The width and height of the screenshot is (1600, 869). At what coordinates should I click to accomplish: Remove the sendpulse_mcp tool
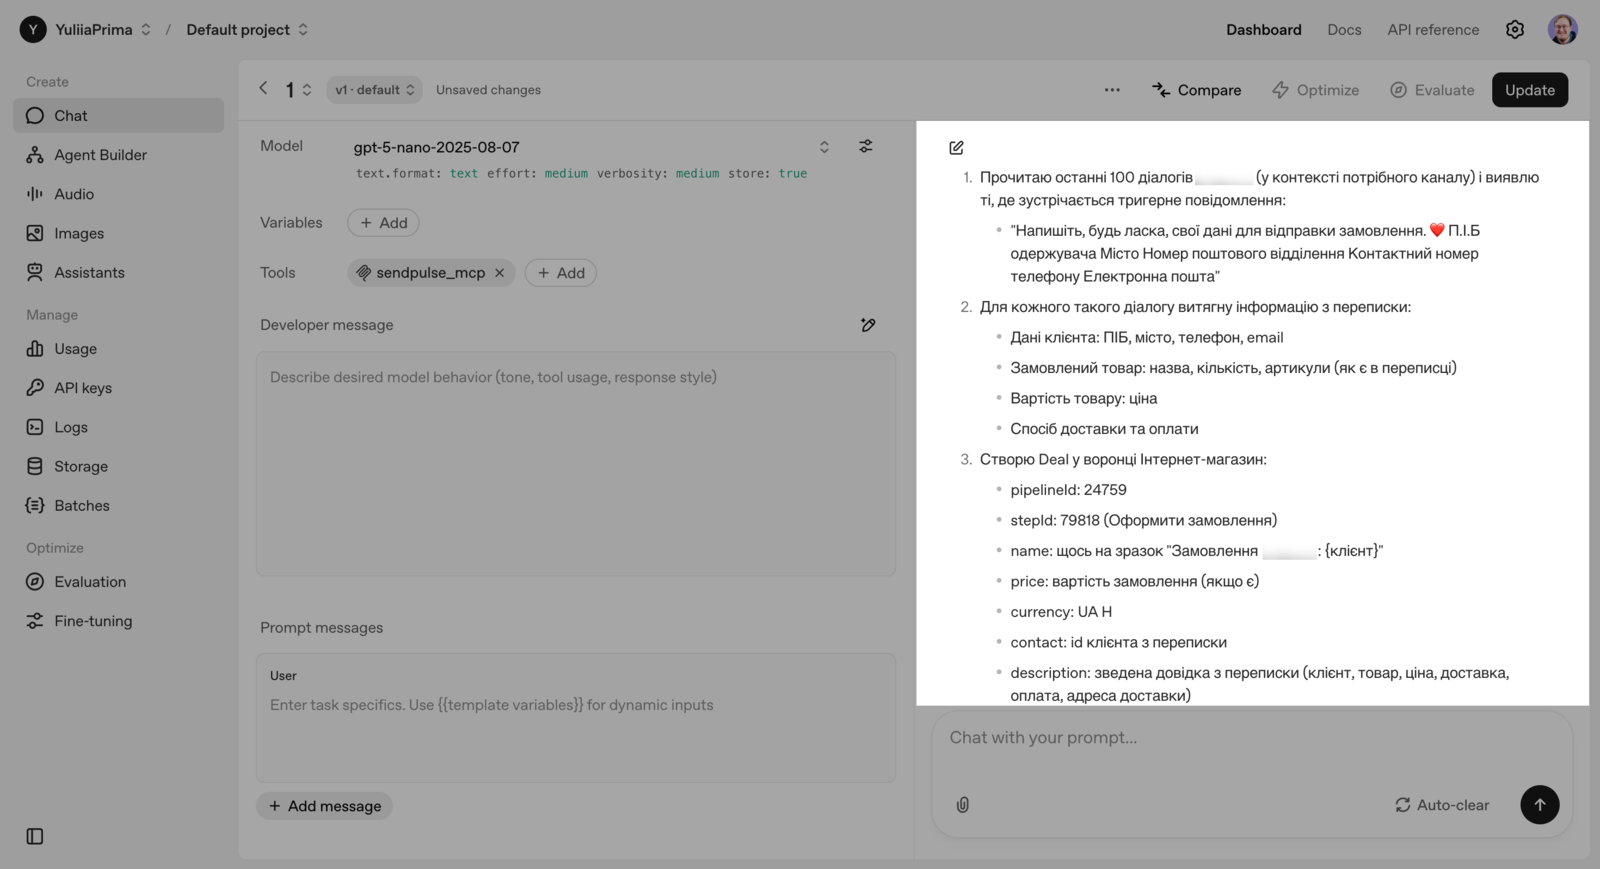[x=500, y=273]
